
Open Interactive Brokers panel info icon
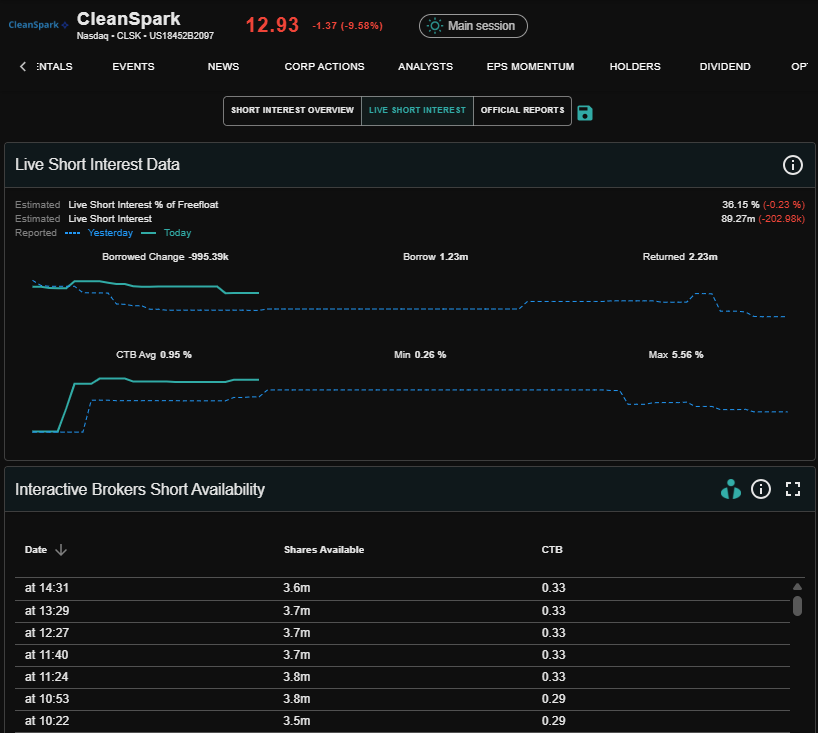(761, 489)
